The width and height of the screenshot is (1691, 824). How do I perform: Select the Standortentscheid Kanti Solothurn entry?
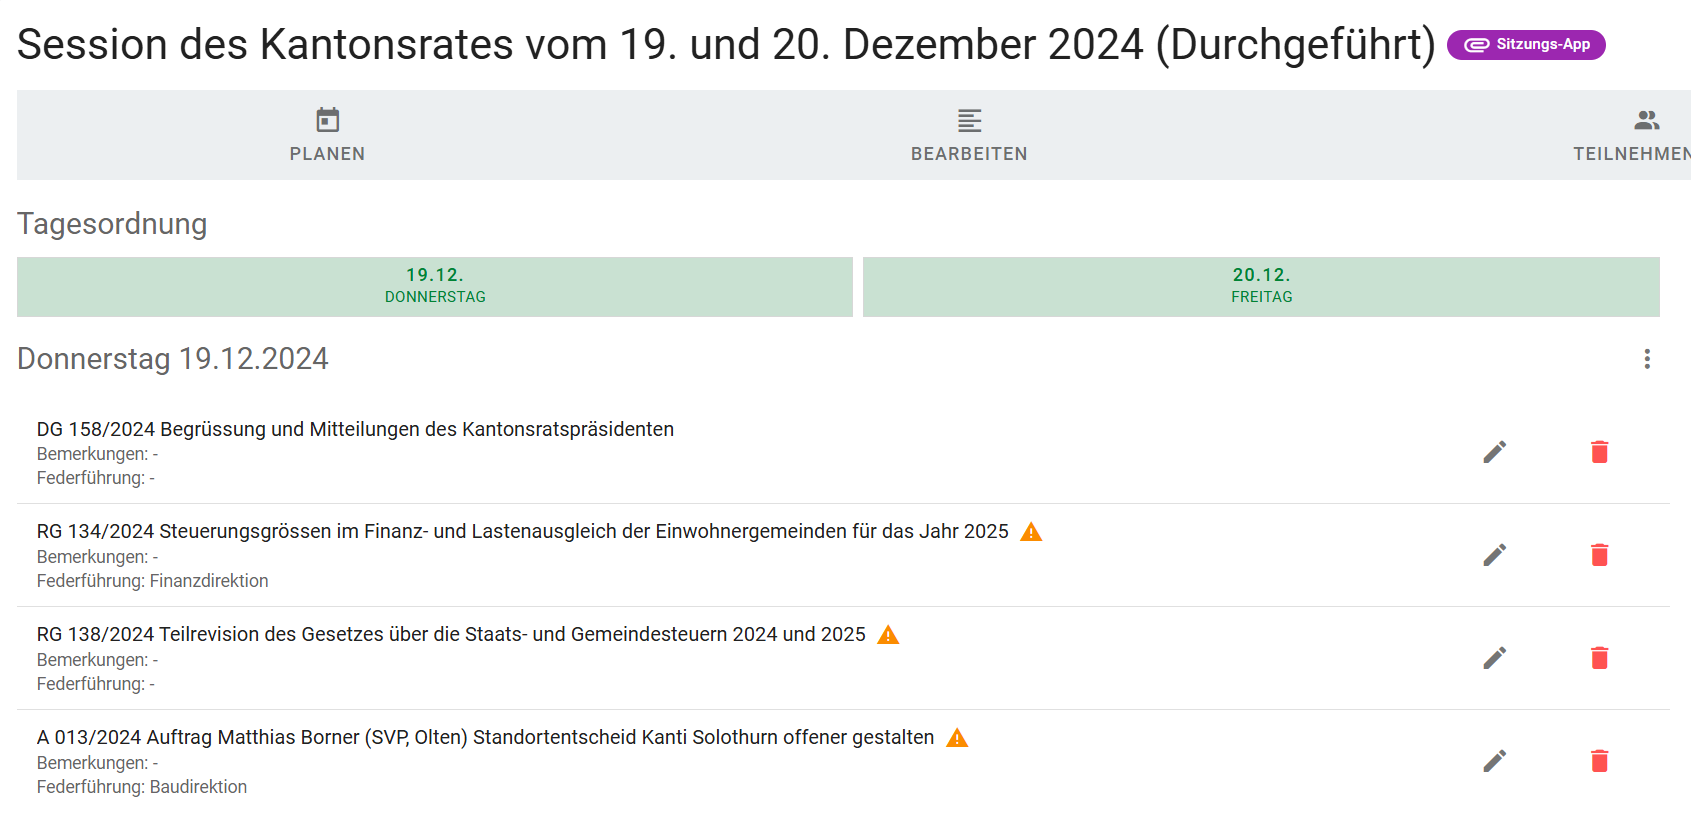tap(485, 737)
